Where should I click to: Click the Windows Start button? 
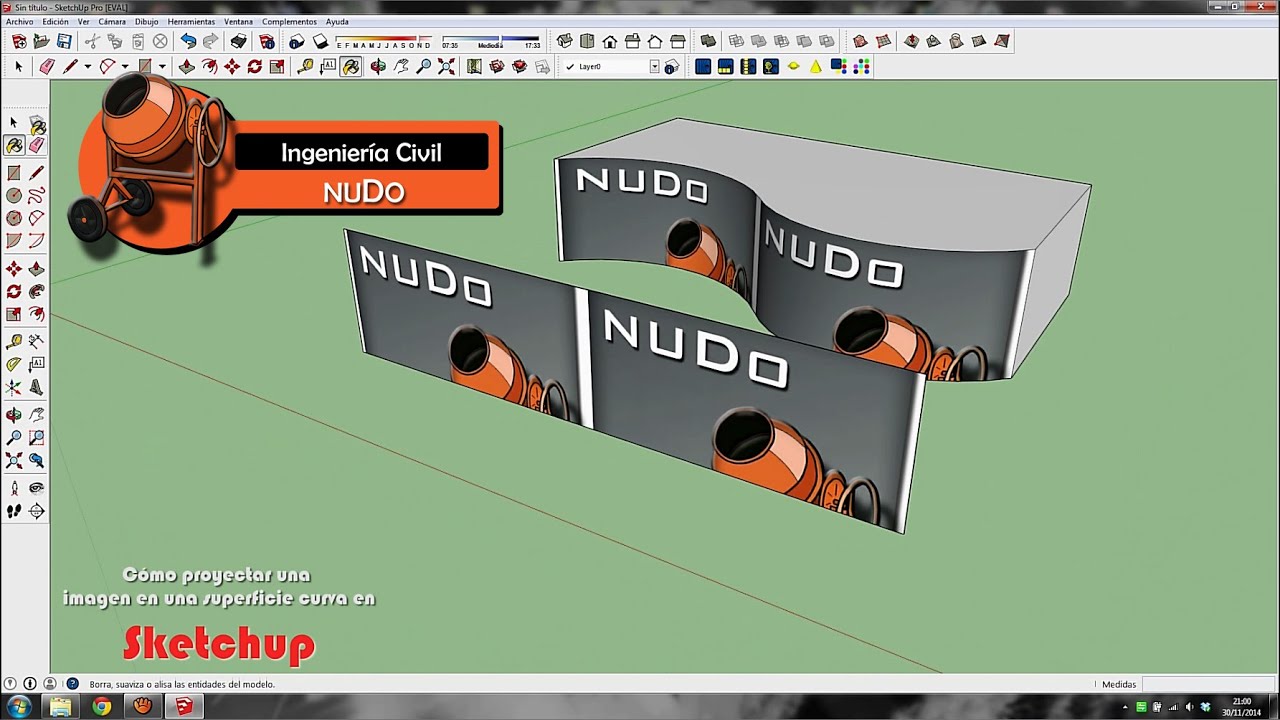(18, 707)
